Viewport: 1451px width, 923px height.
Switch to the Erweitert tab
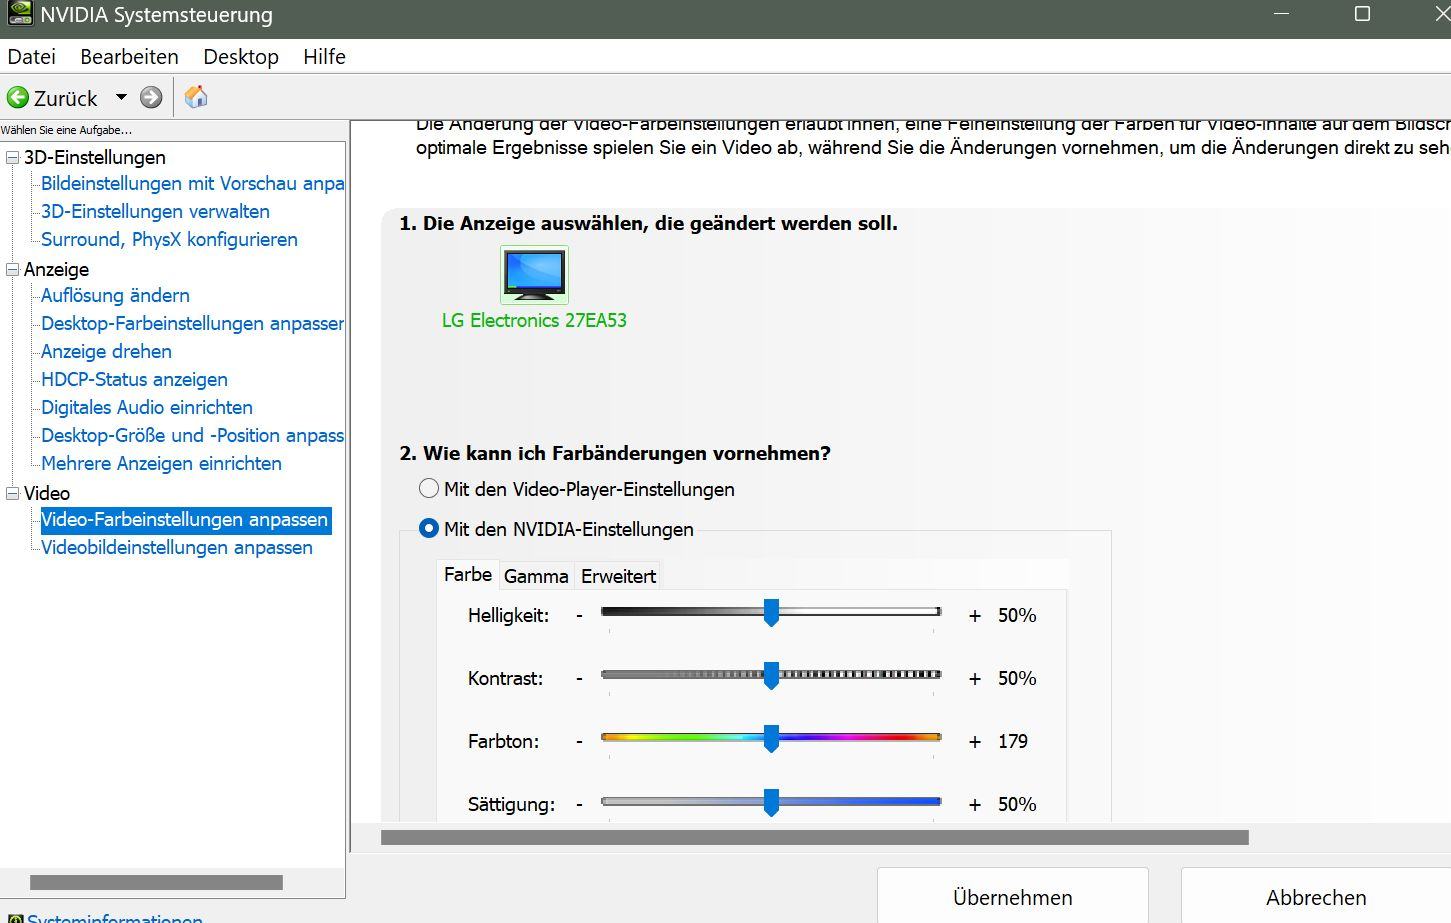coord(618,577)
